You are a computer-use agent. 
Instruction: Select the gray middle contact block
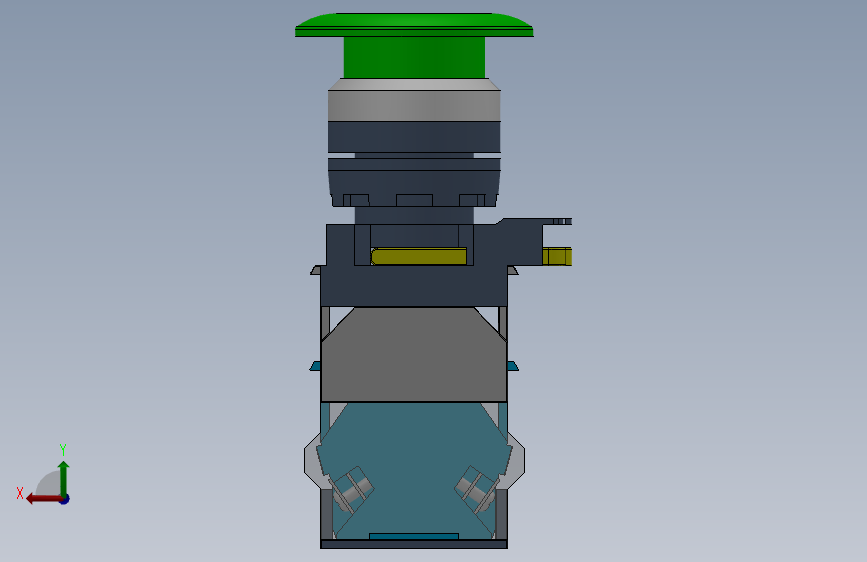click(414, 355)
